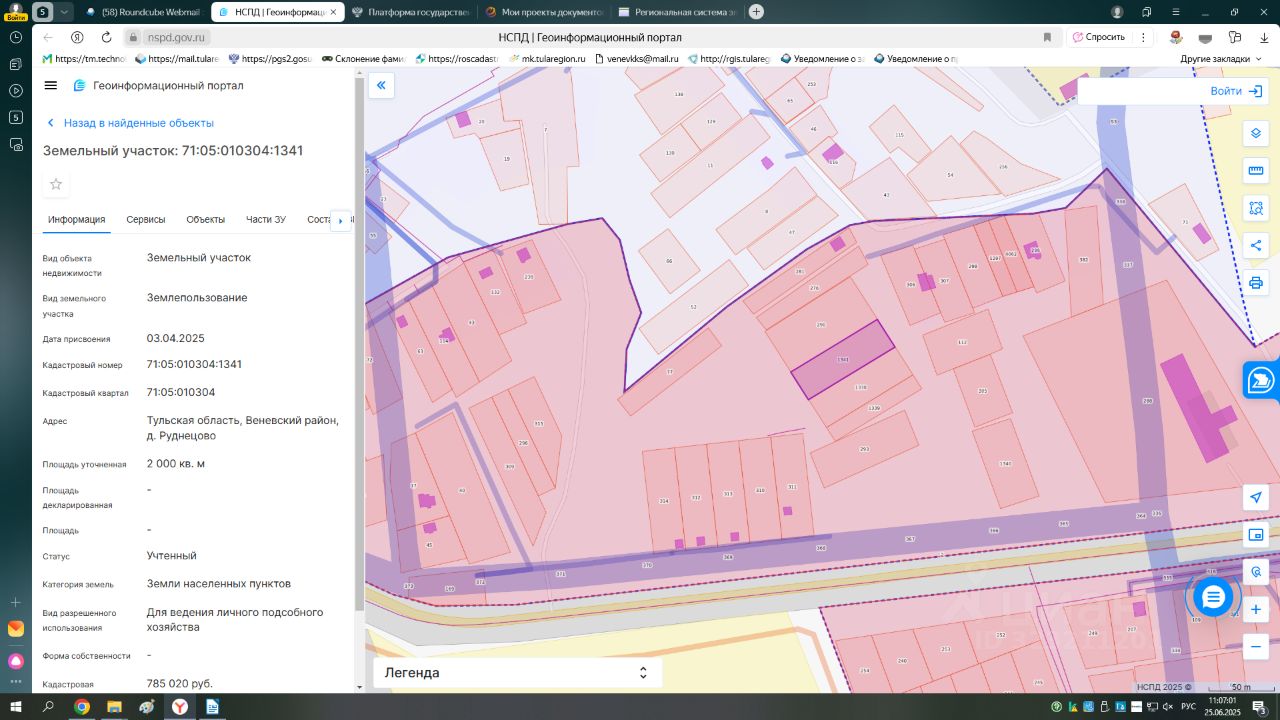
Task: Open the support chat bubble
Action: 1213,597
